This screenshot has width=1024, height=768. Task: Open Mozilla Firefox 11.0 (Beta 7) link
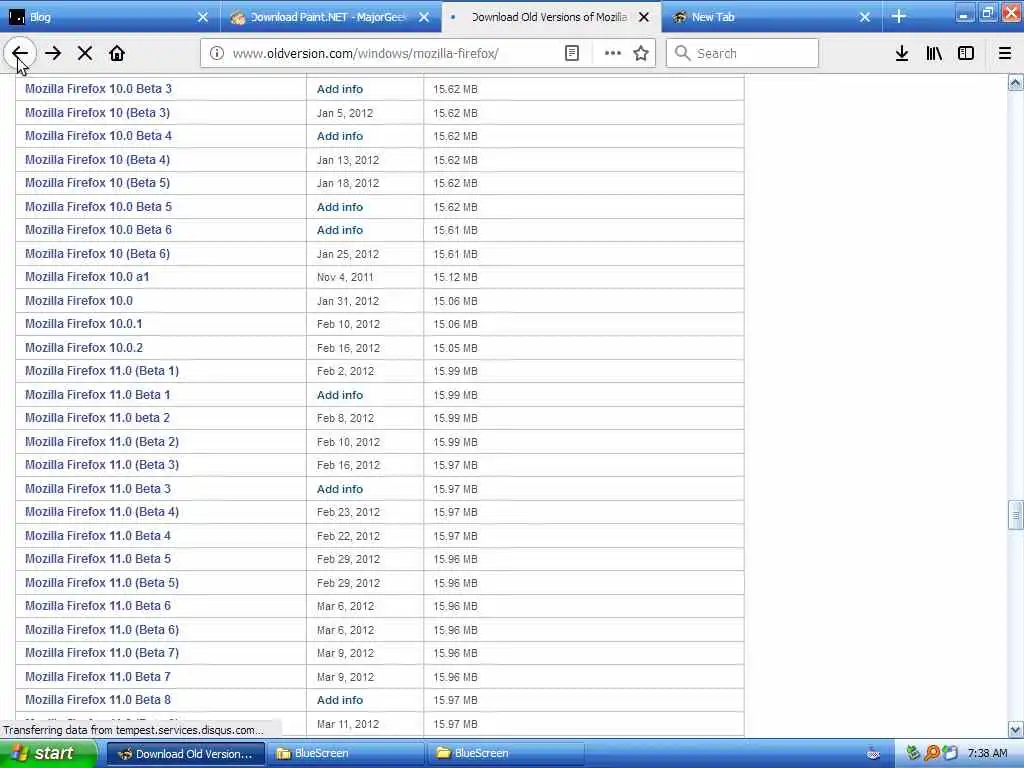click(102, 653)
